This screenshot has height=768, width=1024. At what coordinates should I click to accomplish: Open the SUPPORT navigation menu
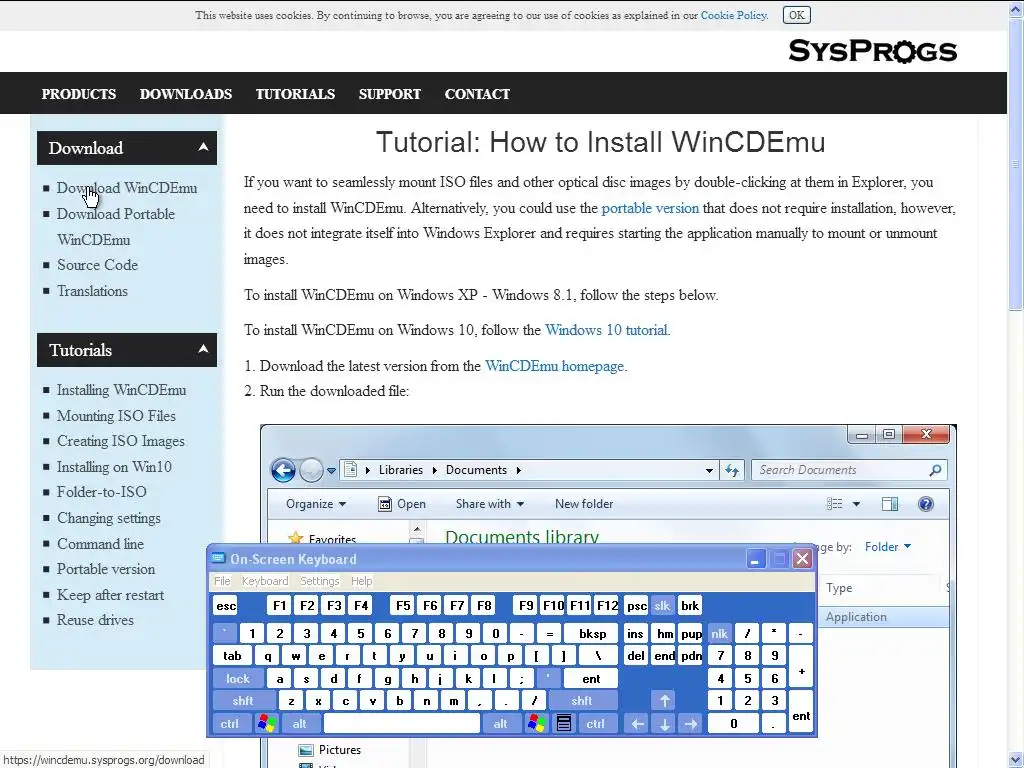(x=390, y=94)
